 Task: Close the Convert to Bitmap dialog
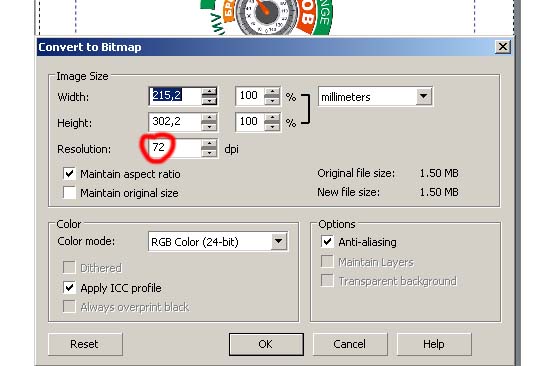503,47
